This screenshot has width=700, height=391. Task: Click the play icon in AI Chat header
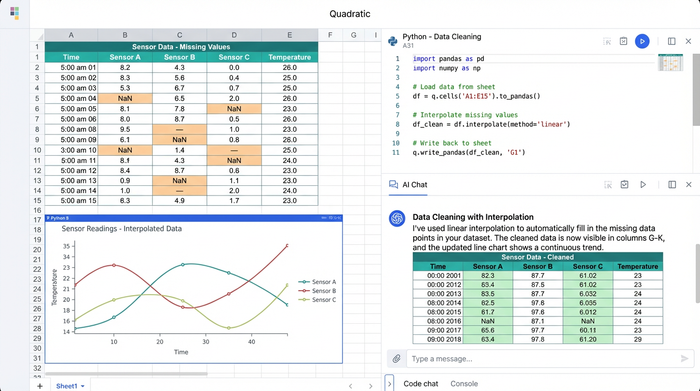click(x=643, y=184)
